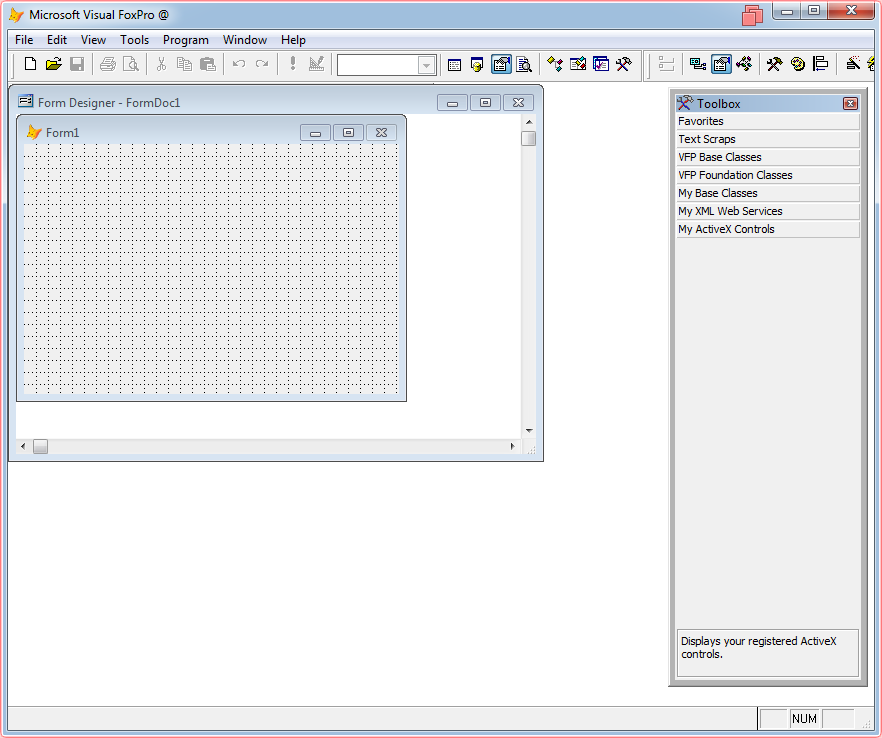This screenshot has height=738, width=882.
Task: Click the Set Tab Order icon
Action: [x=666, y=65]
